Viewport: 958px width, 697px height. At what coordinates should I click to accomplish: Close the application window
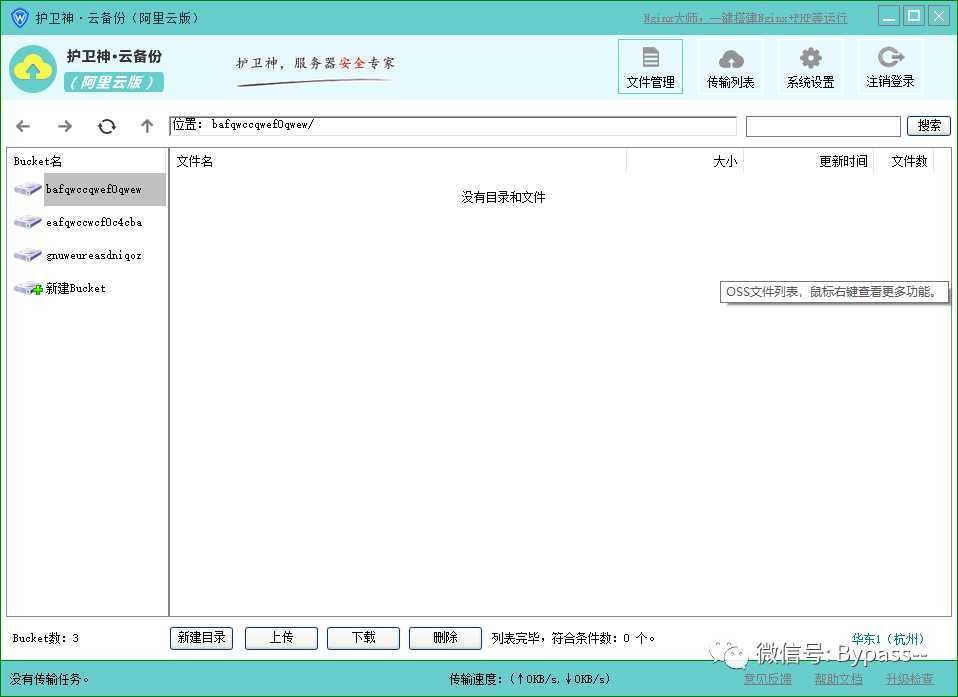[x=939, y=16]
